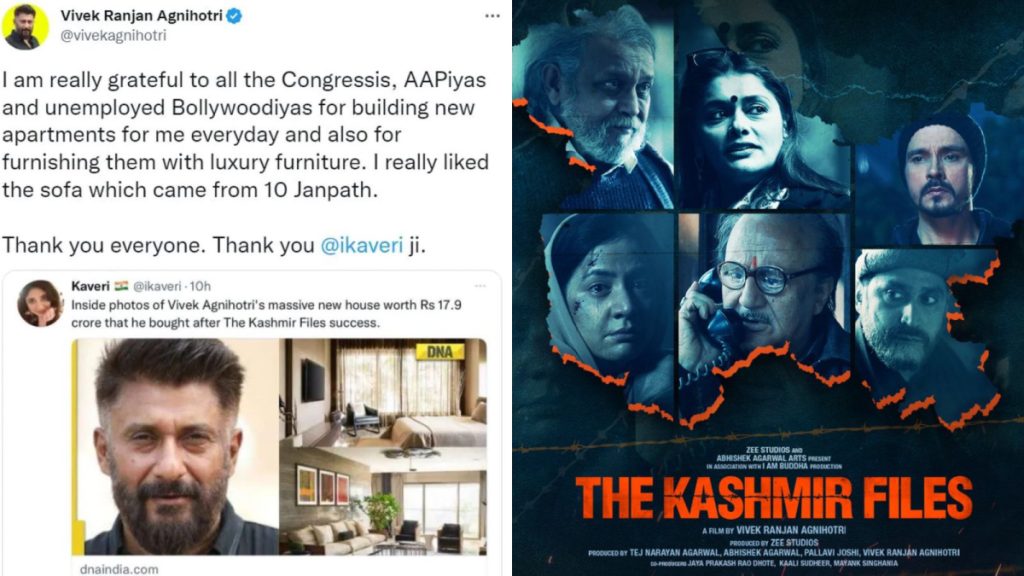Screen dimensions: 1024x576
Task: Open the living room sofa photo in the preview
Action: click(383, 502)
